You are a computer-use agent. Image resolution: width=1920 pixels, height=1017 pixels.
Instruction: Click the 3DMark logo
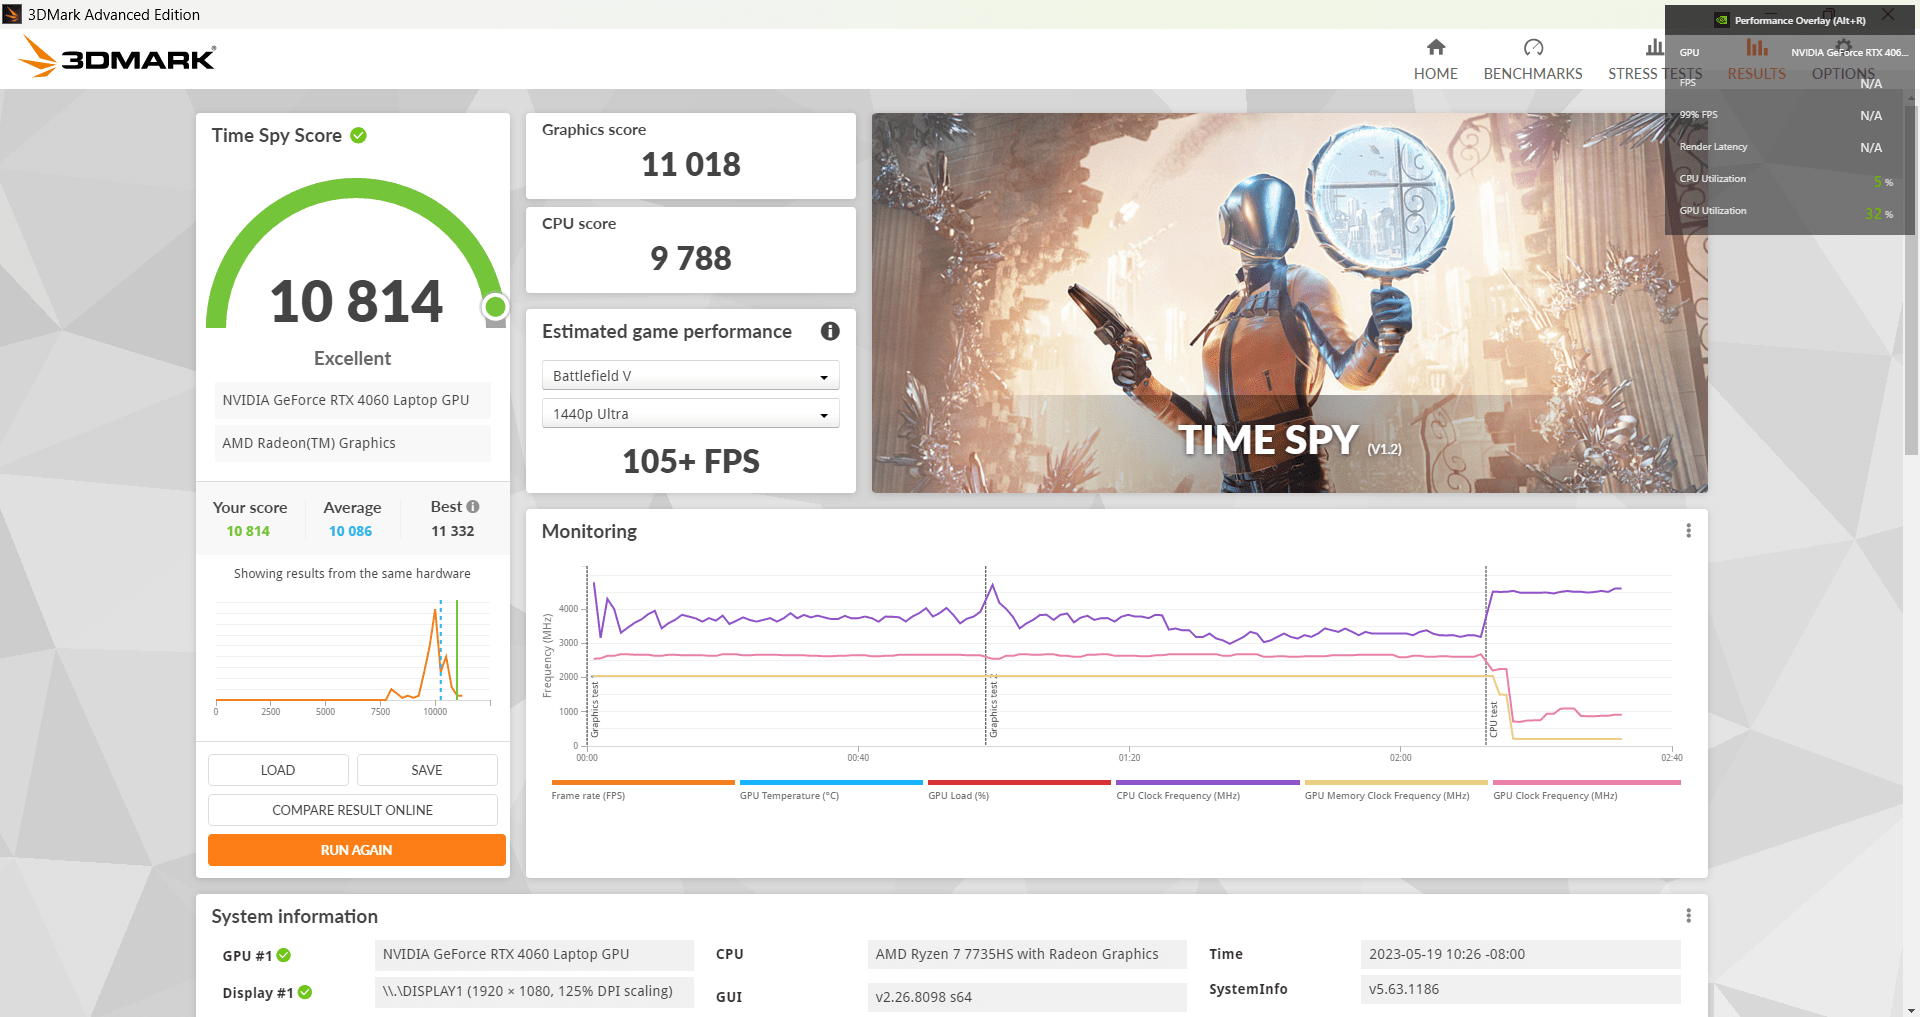coord(118,58)
